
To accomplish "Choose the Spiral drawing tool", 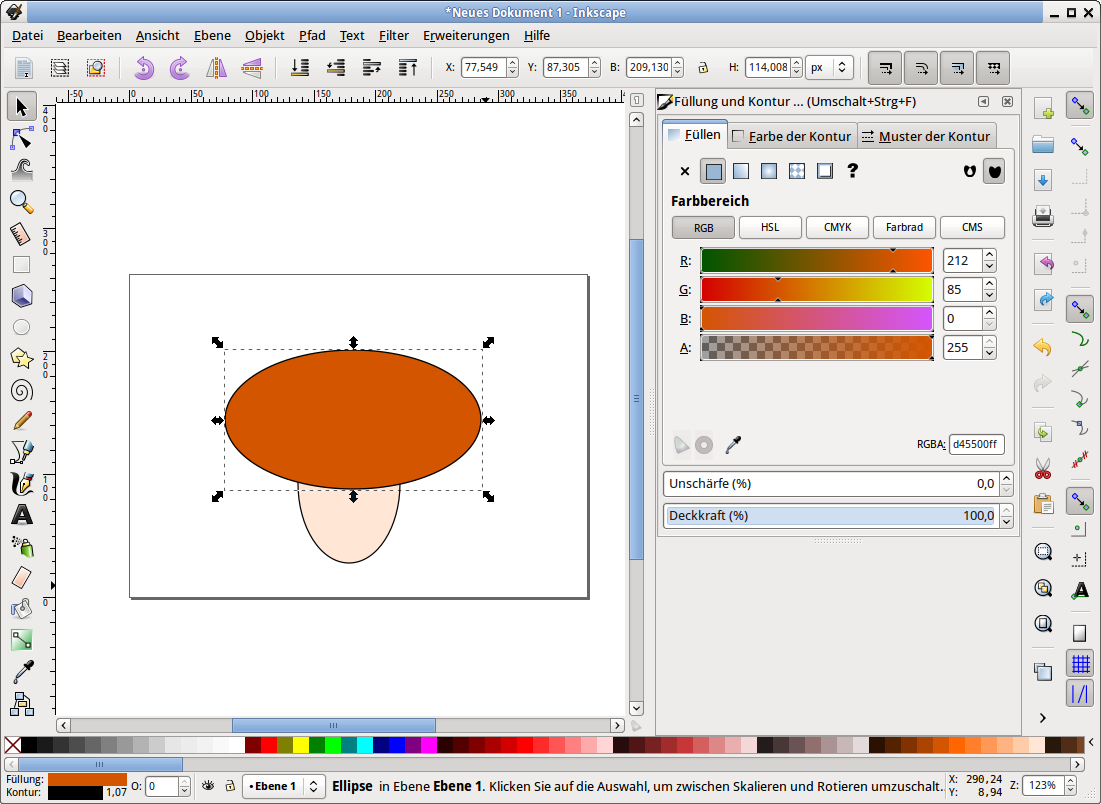I will click(21, 390).
